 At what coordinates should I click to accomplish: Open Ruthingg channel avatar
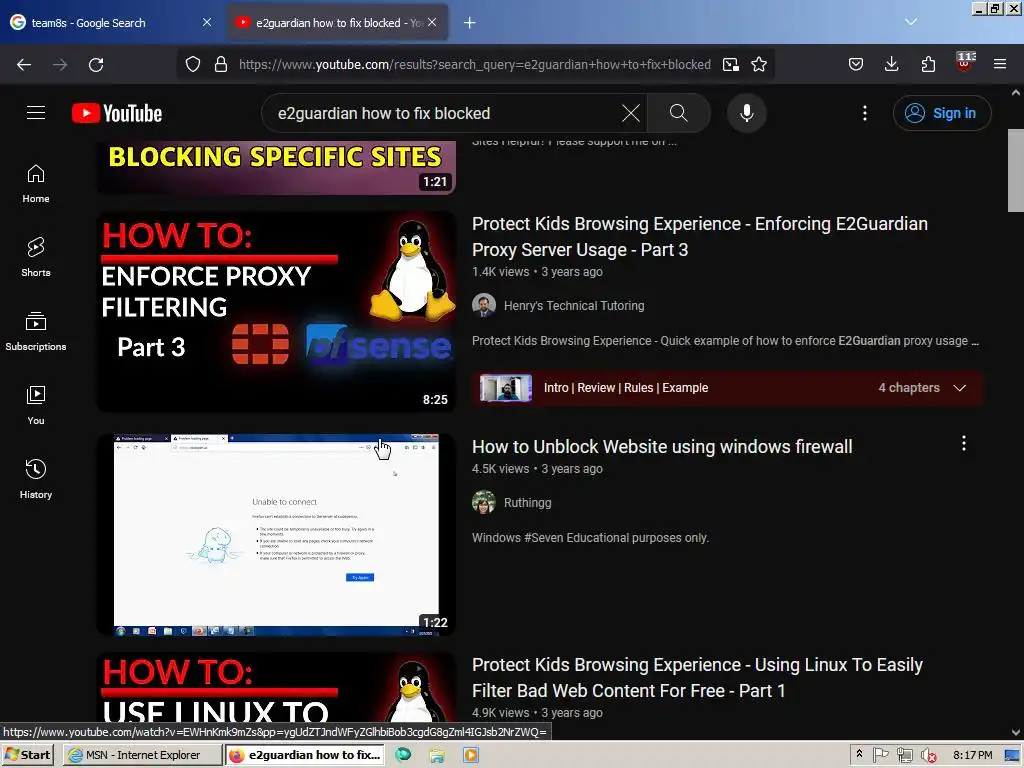coord(484,503)
